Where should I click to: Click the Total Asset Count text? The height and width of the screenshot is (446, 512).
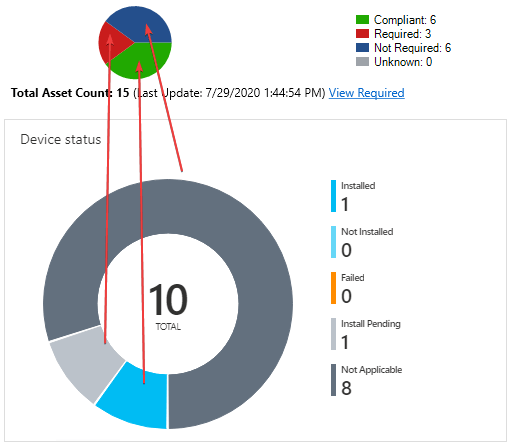point(70,93)
